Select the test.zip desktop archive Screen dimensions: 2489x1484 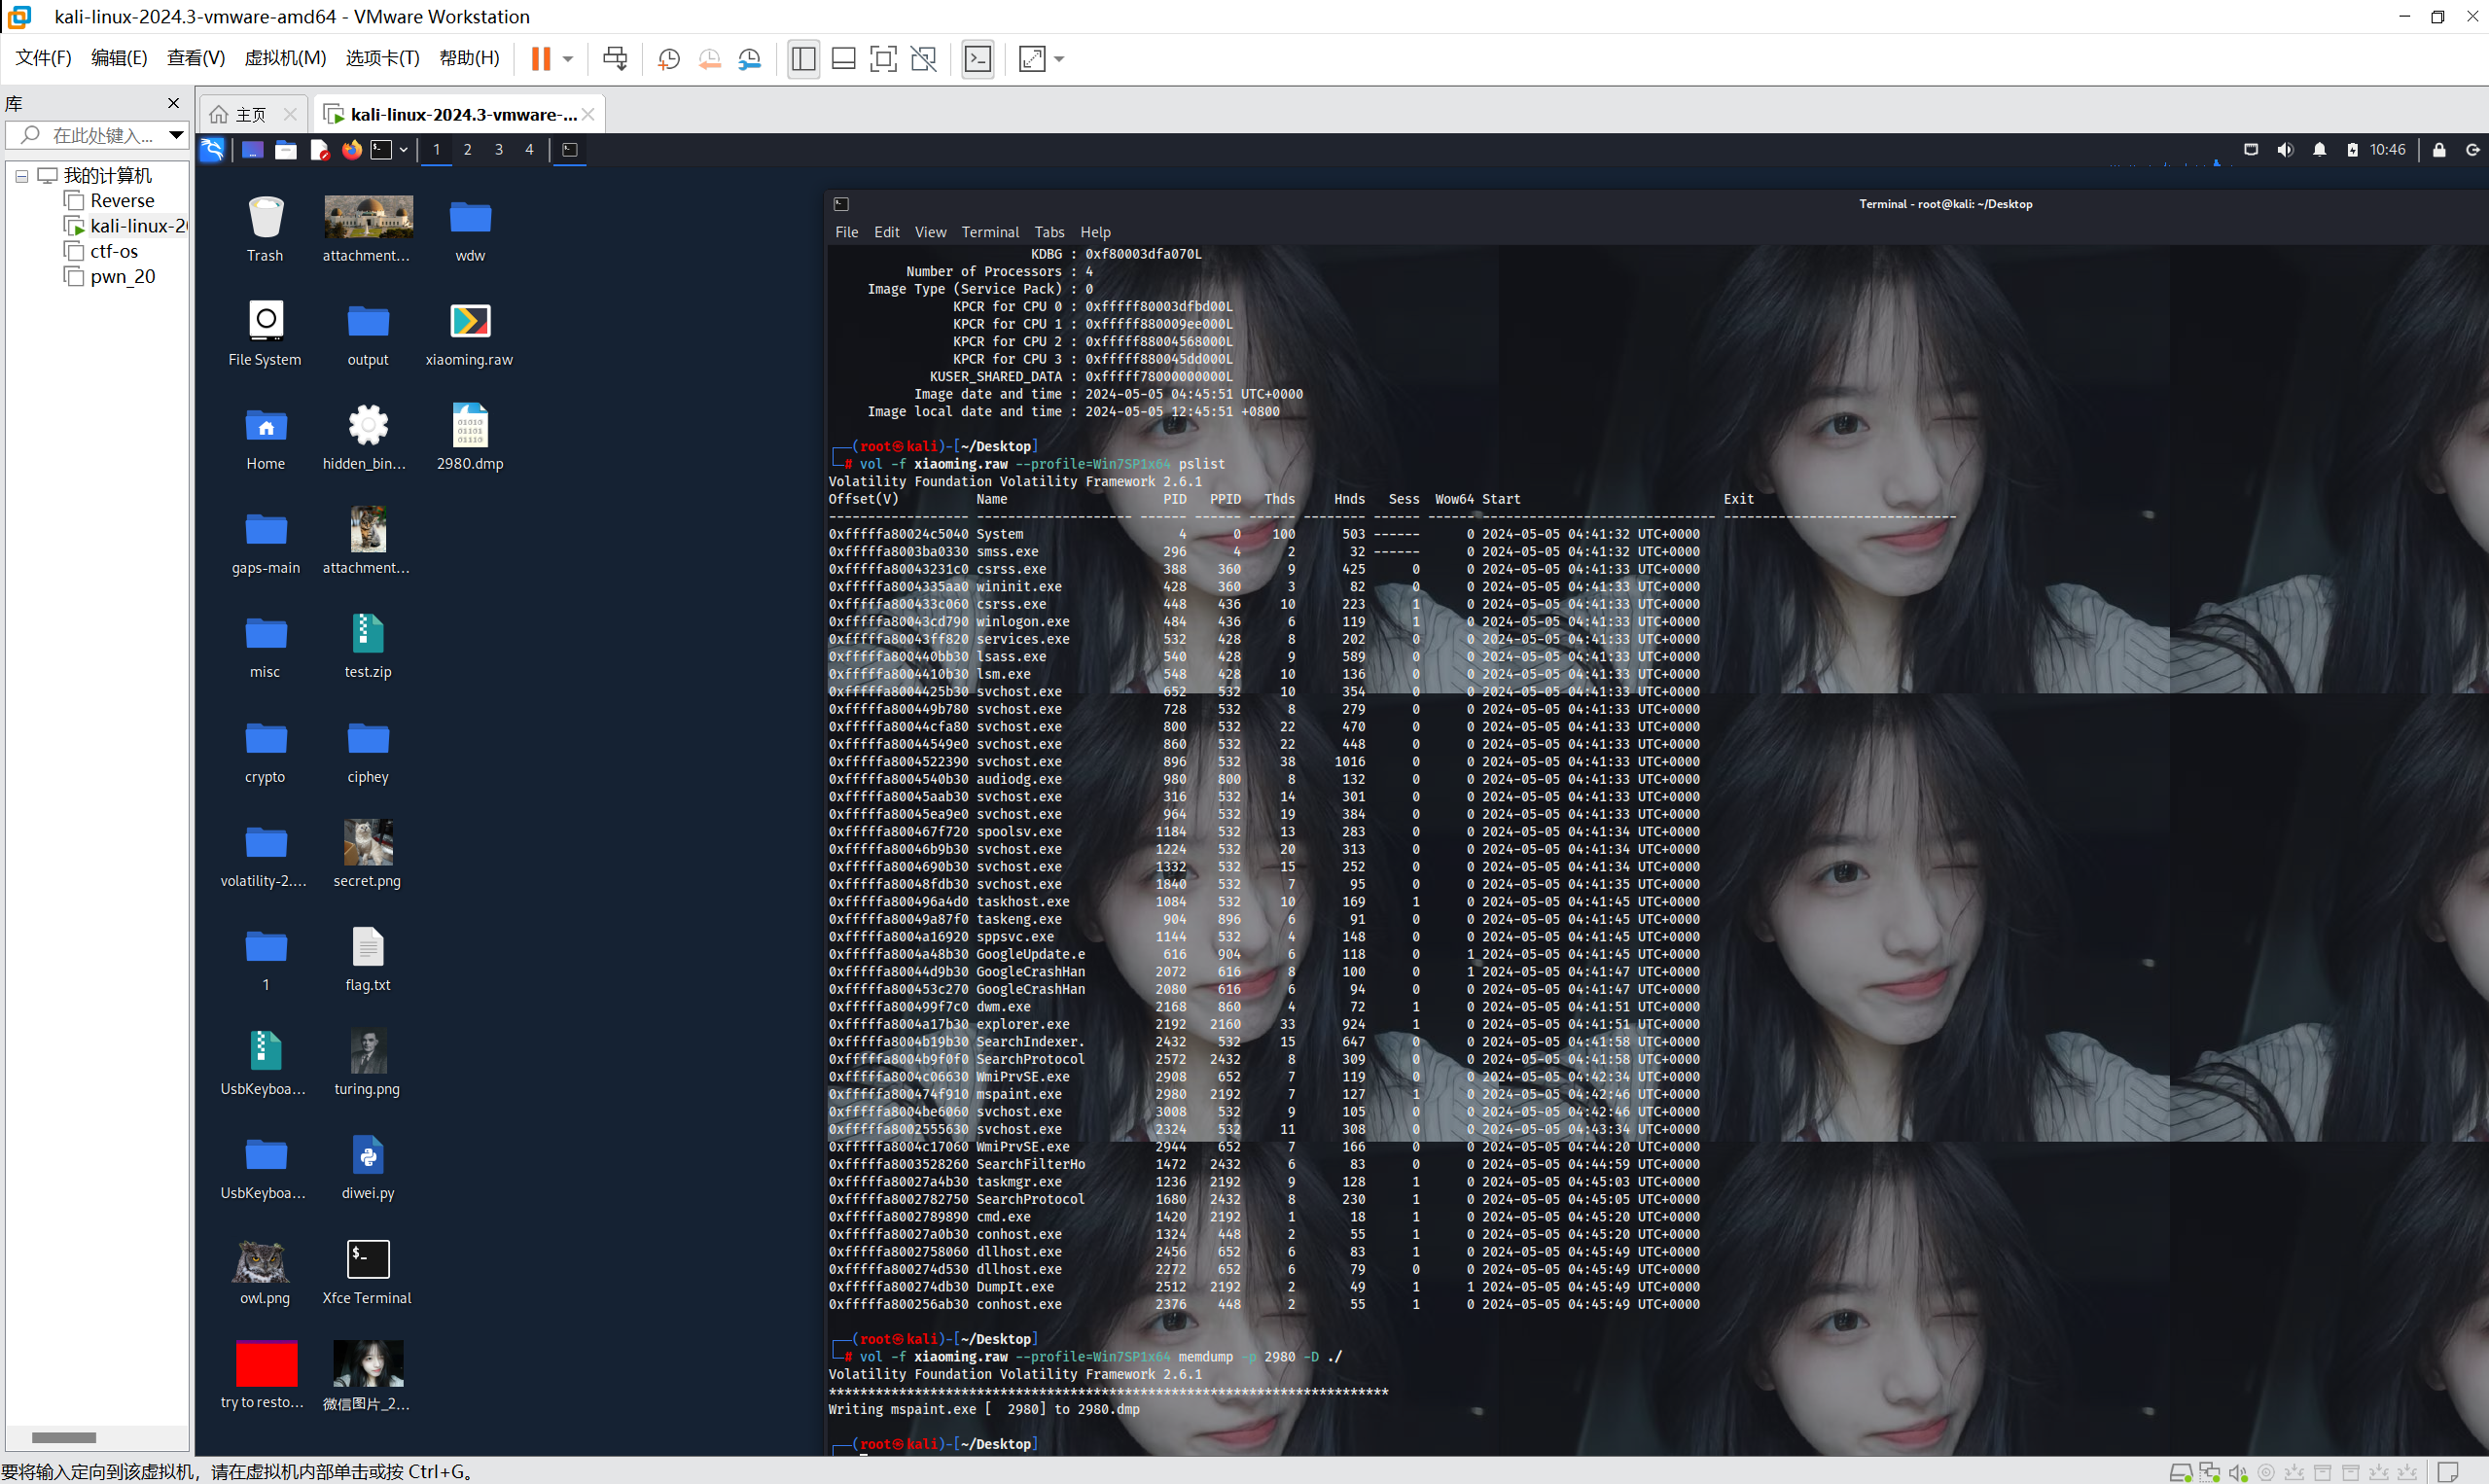pyautogui.click(x=367, y=646)
